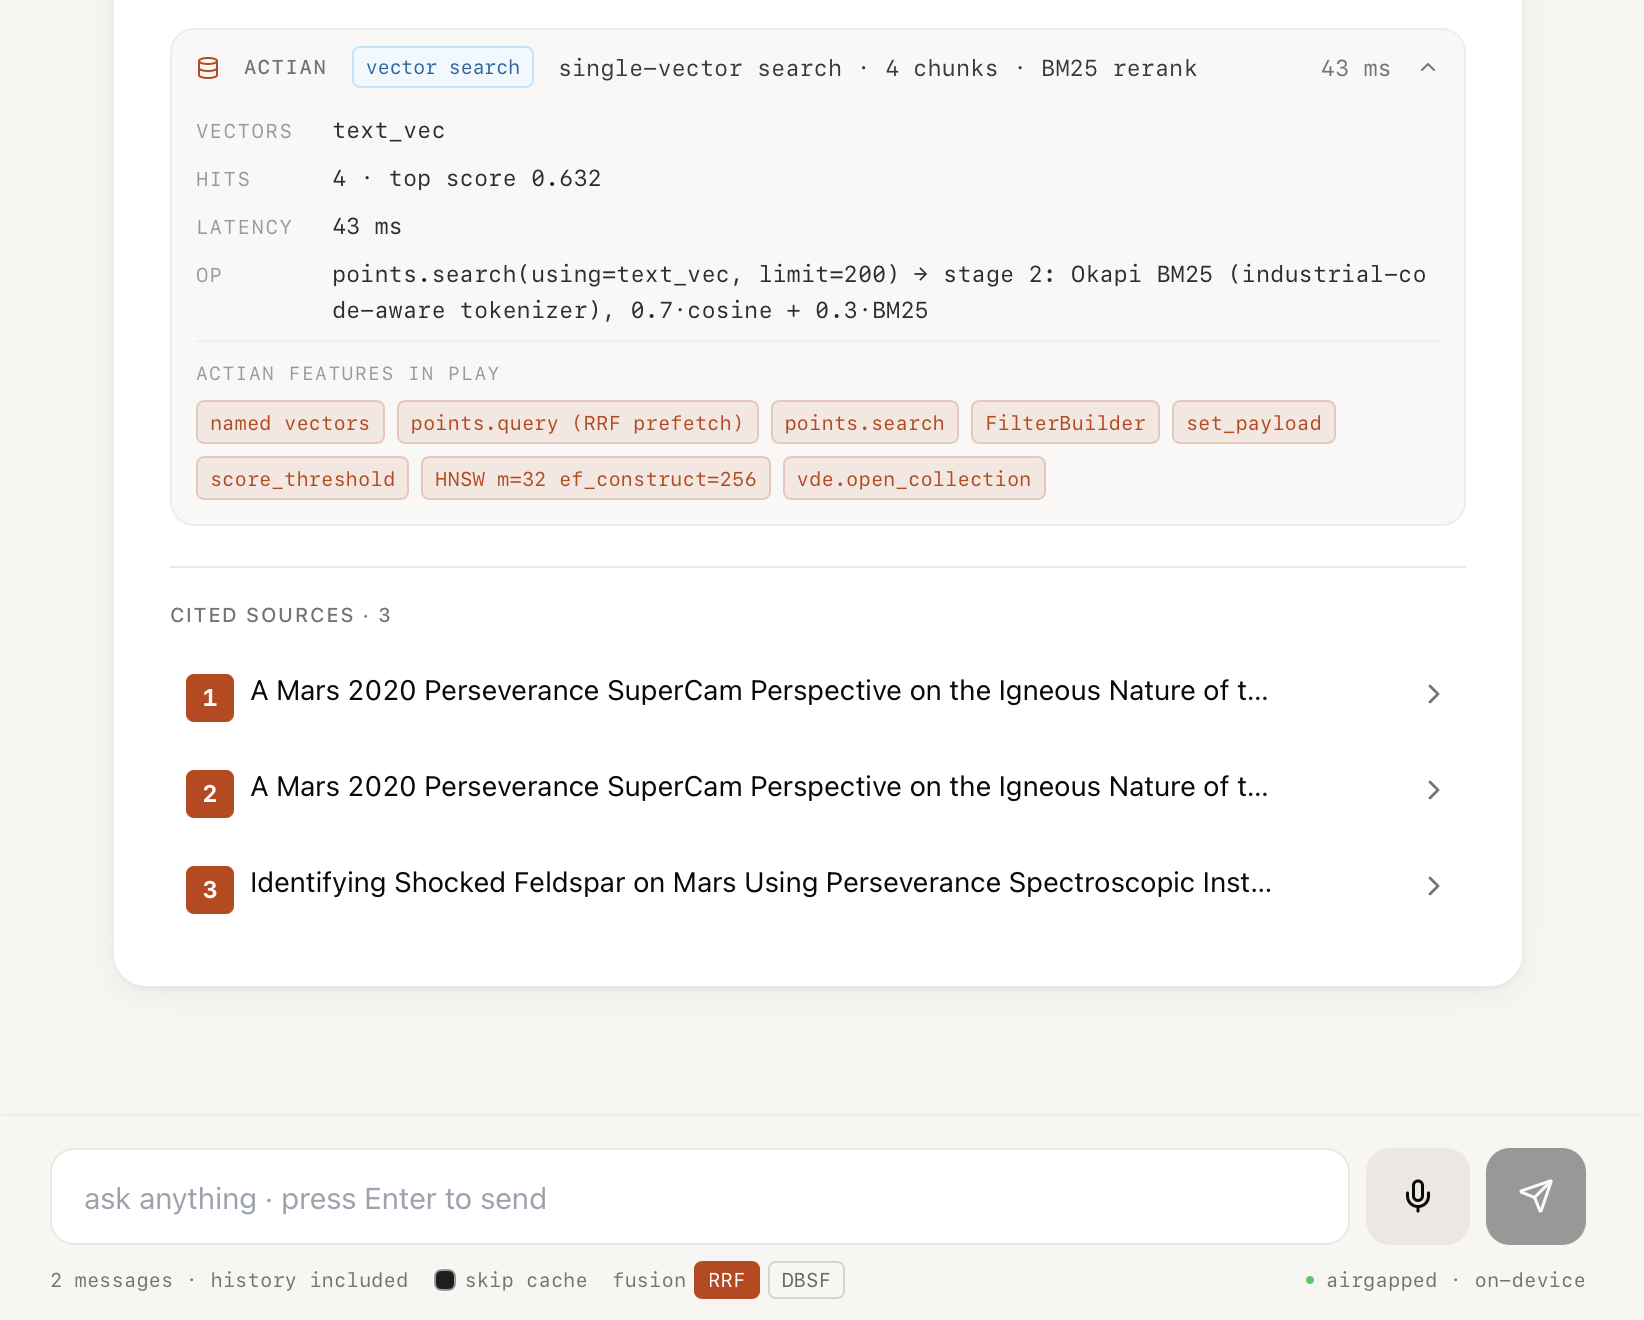This screenshot has height=1320, width=1644.
Task: Focus the ask anything input field
Action: pyautogui.click(x=700, y=1197)
